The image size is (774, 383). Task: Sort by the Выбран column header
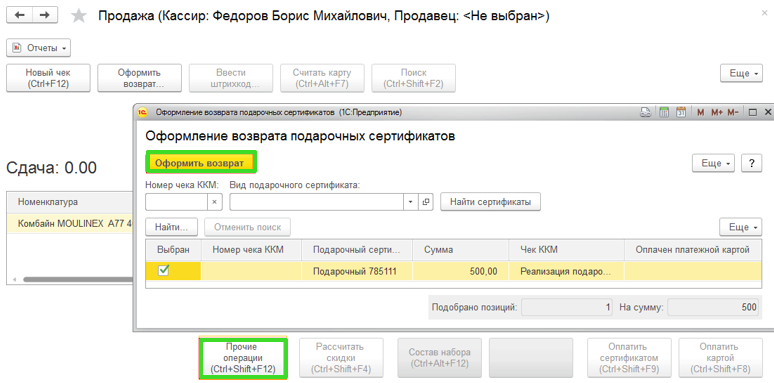coord(173,250)
